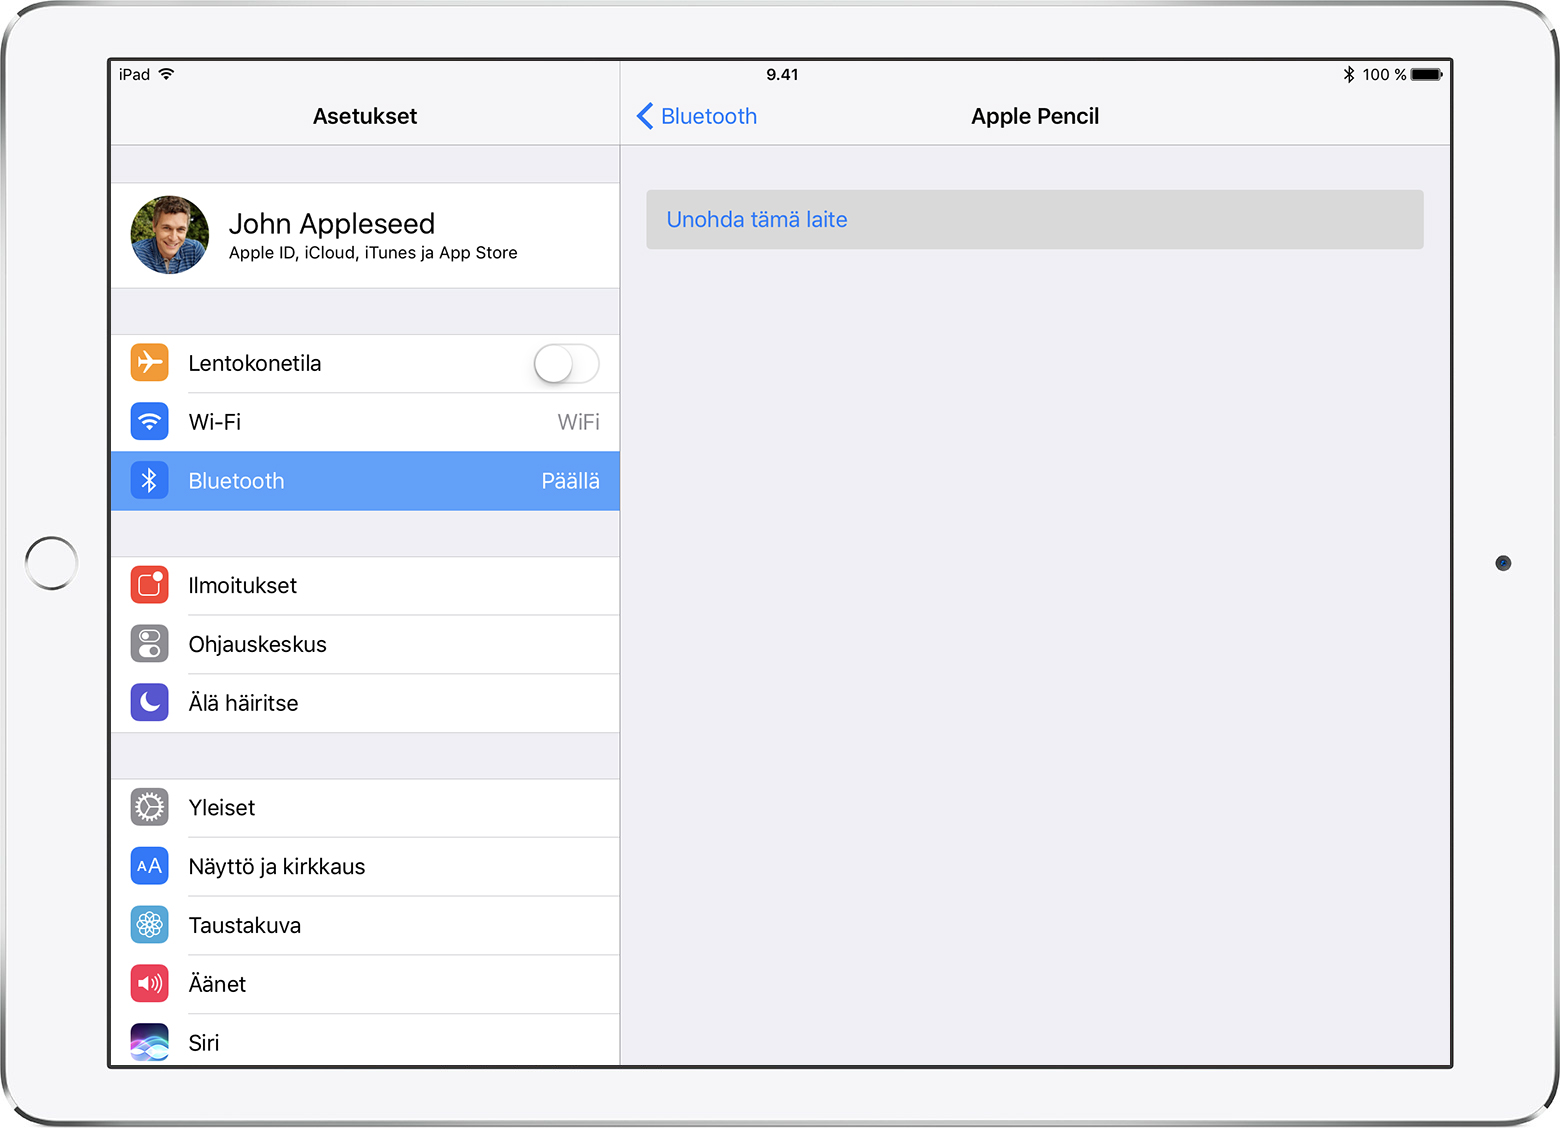Select Bluetooth row showing Päällä

coord(365,481)
